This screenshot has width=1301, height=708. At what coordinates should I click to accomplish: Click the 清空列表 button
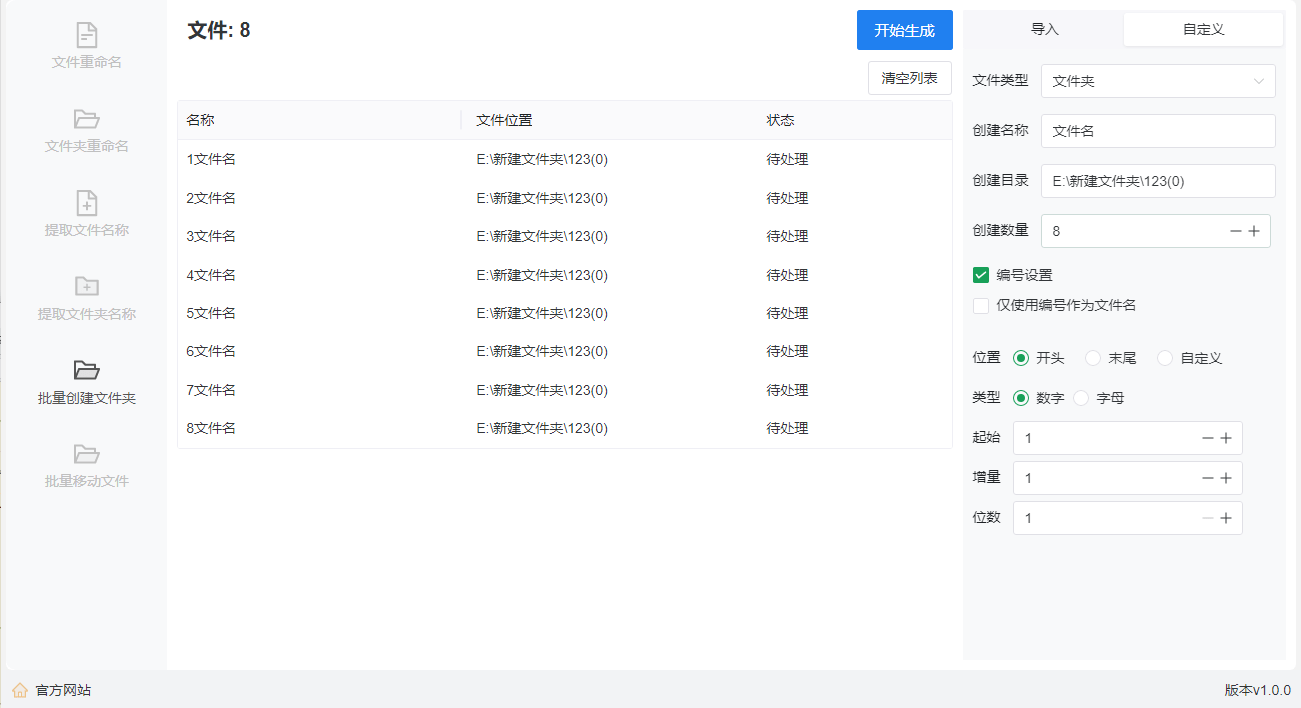909,78
